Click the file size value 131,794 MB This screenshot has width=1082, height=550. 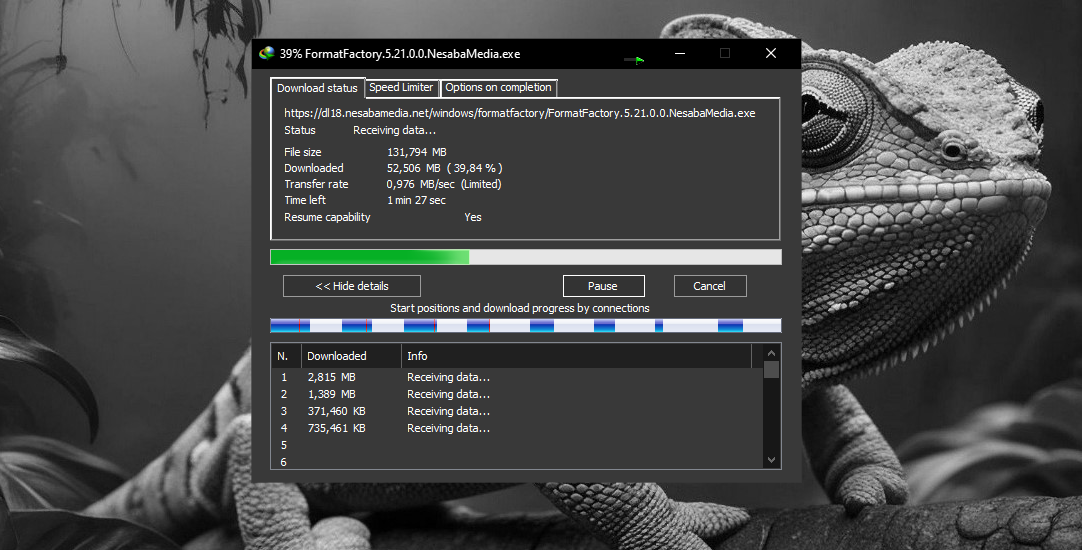(x=417, y=152)
